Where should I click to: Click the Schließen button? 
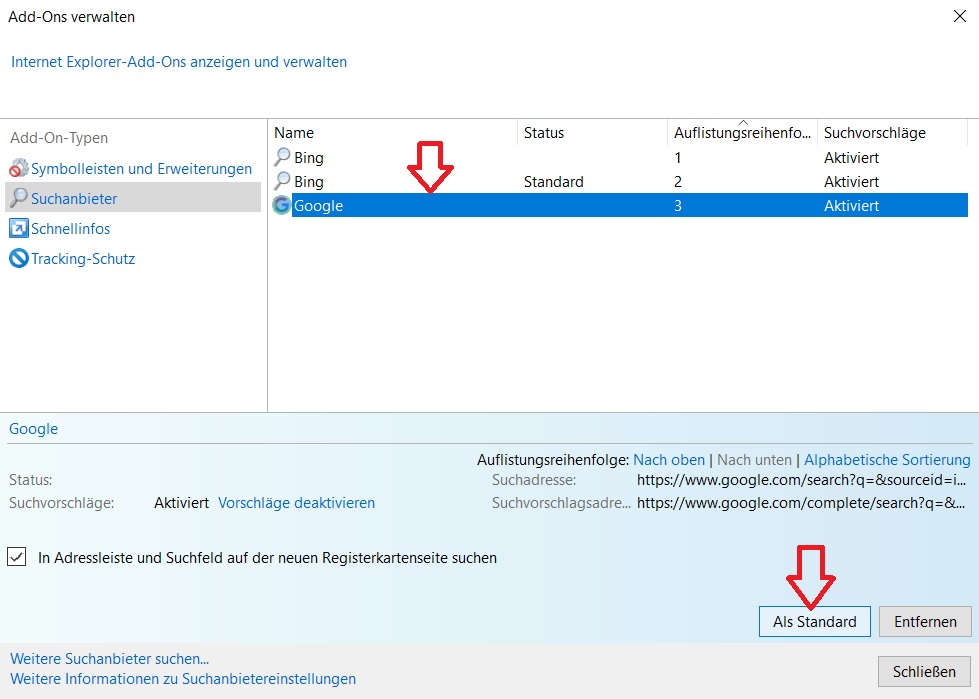(x=924, y=672)
